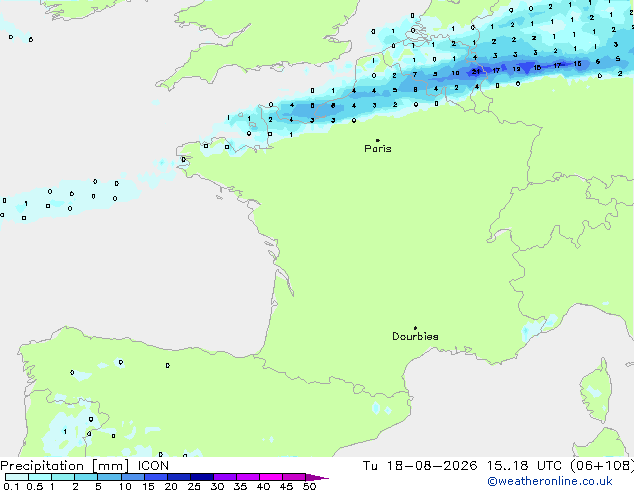The height and width of the screenshot is (490, 634).
Task: Select the 40–45 mm magenta swatch
Action: click(271, 477)
